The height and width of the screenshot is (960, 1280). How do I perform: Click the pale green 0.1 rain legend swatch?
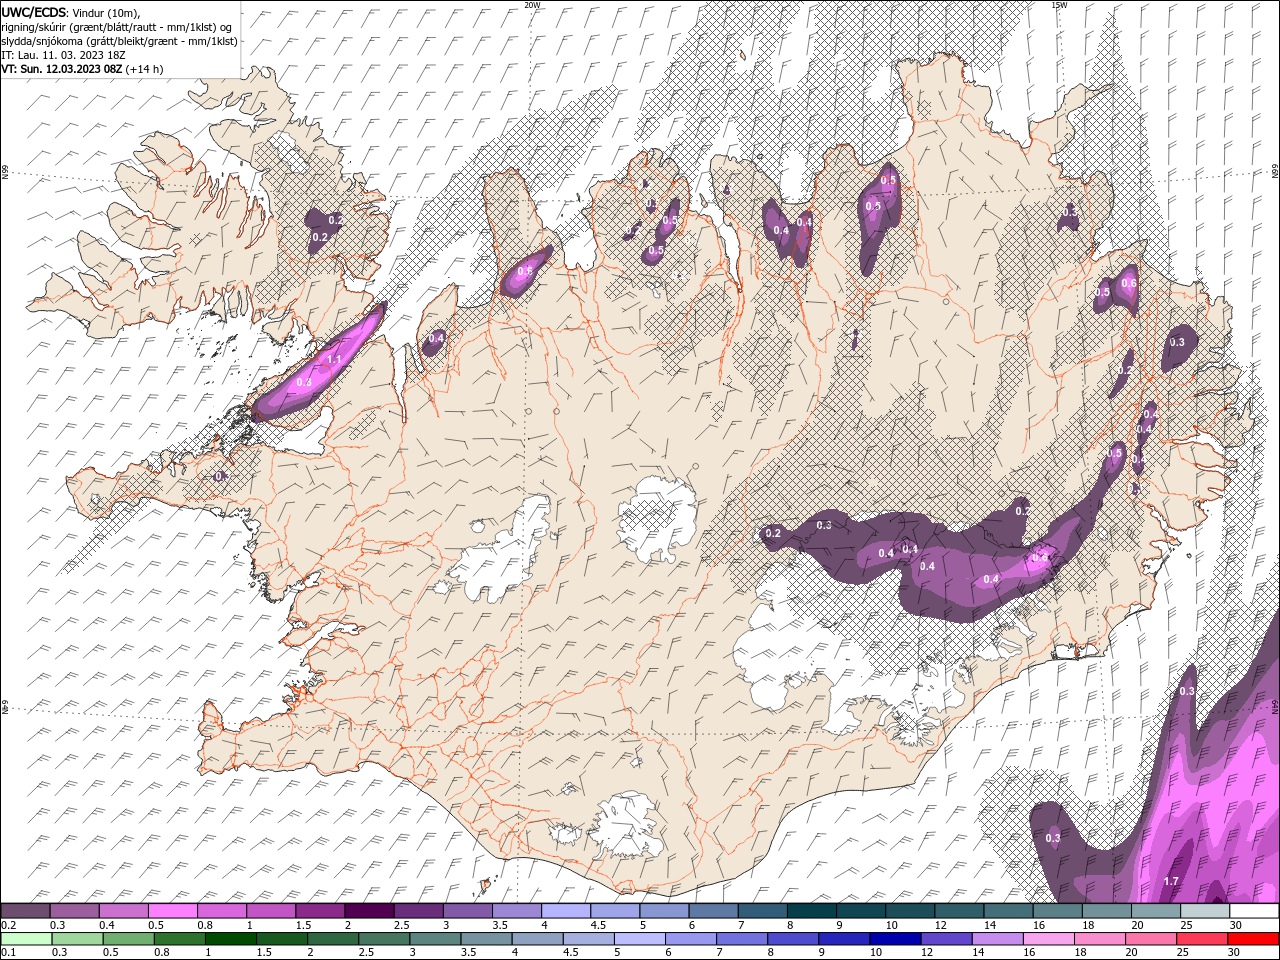click(26, 939)
